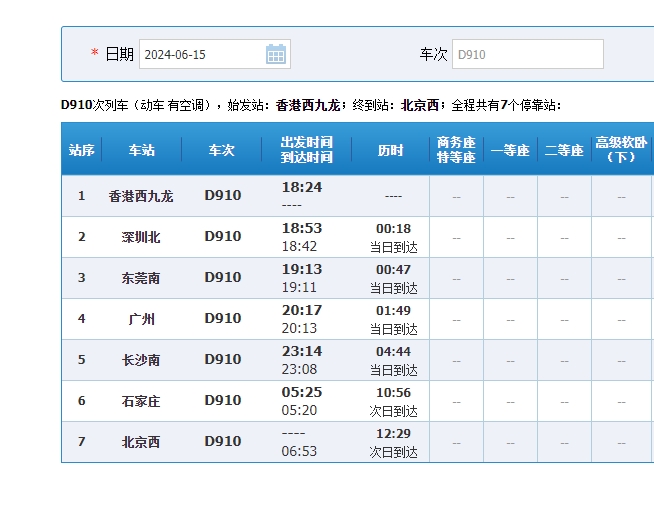
Task: Focus the 车次 input box with D910
Action: [527, 54]
